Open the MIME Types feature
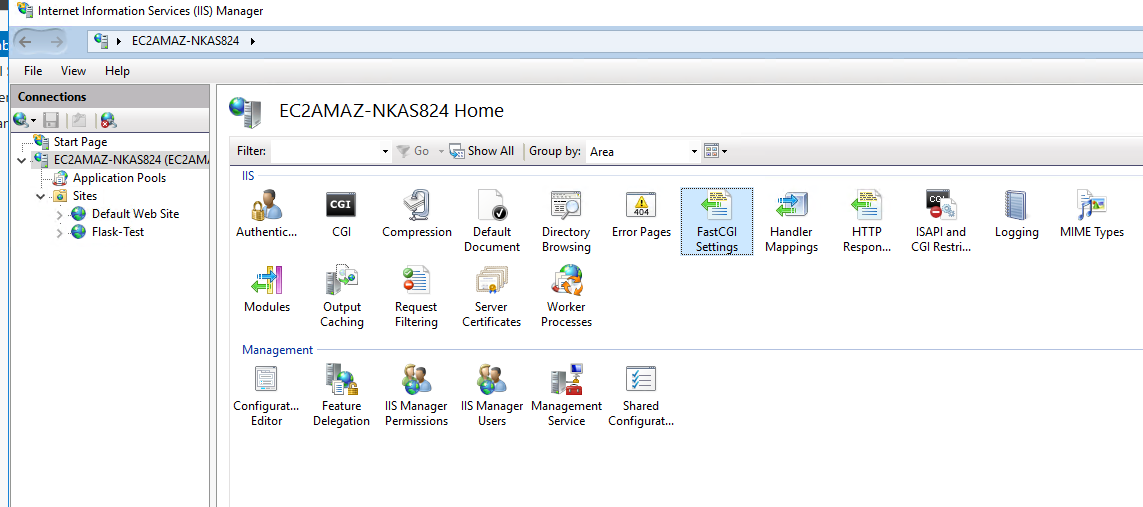Image resolution: width=1143 pixels, height=507 pixels. pos(1091,214)
